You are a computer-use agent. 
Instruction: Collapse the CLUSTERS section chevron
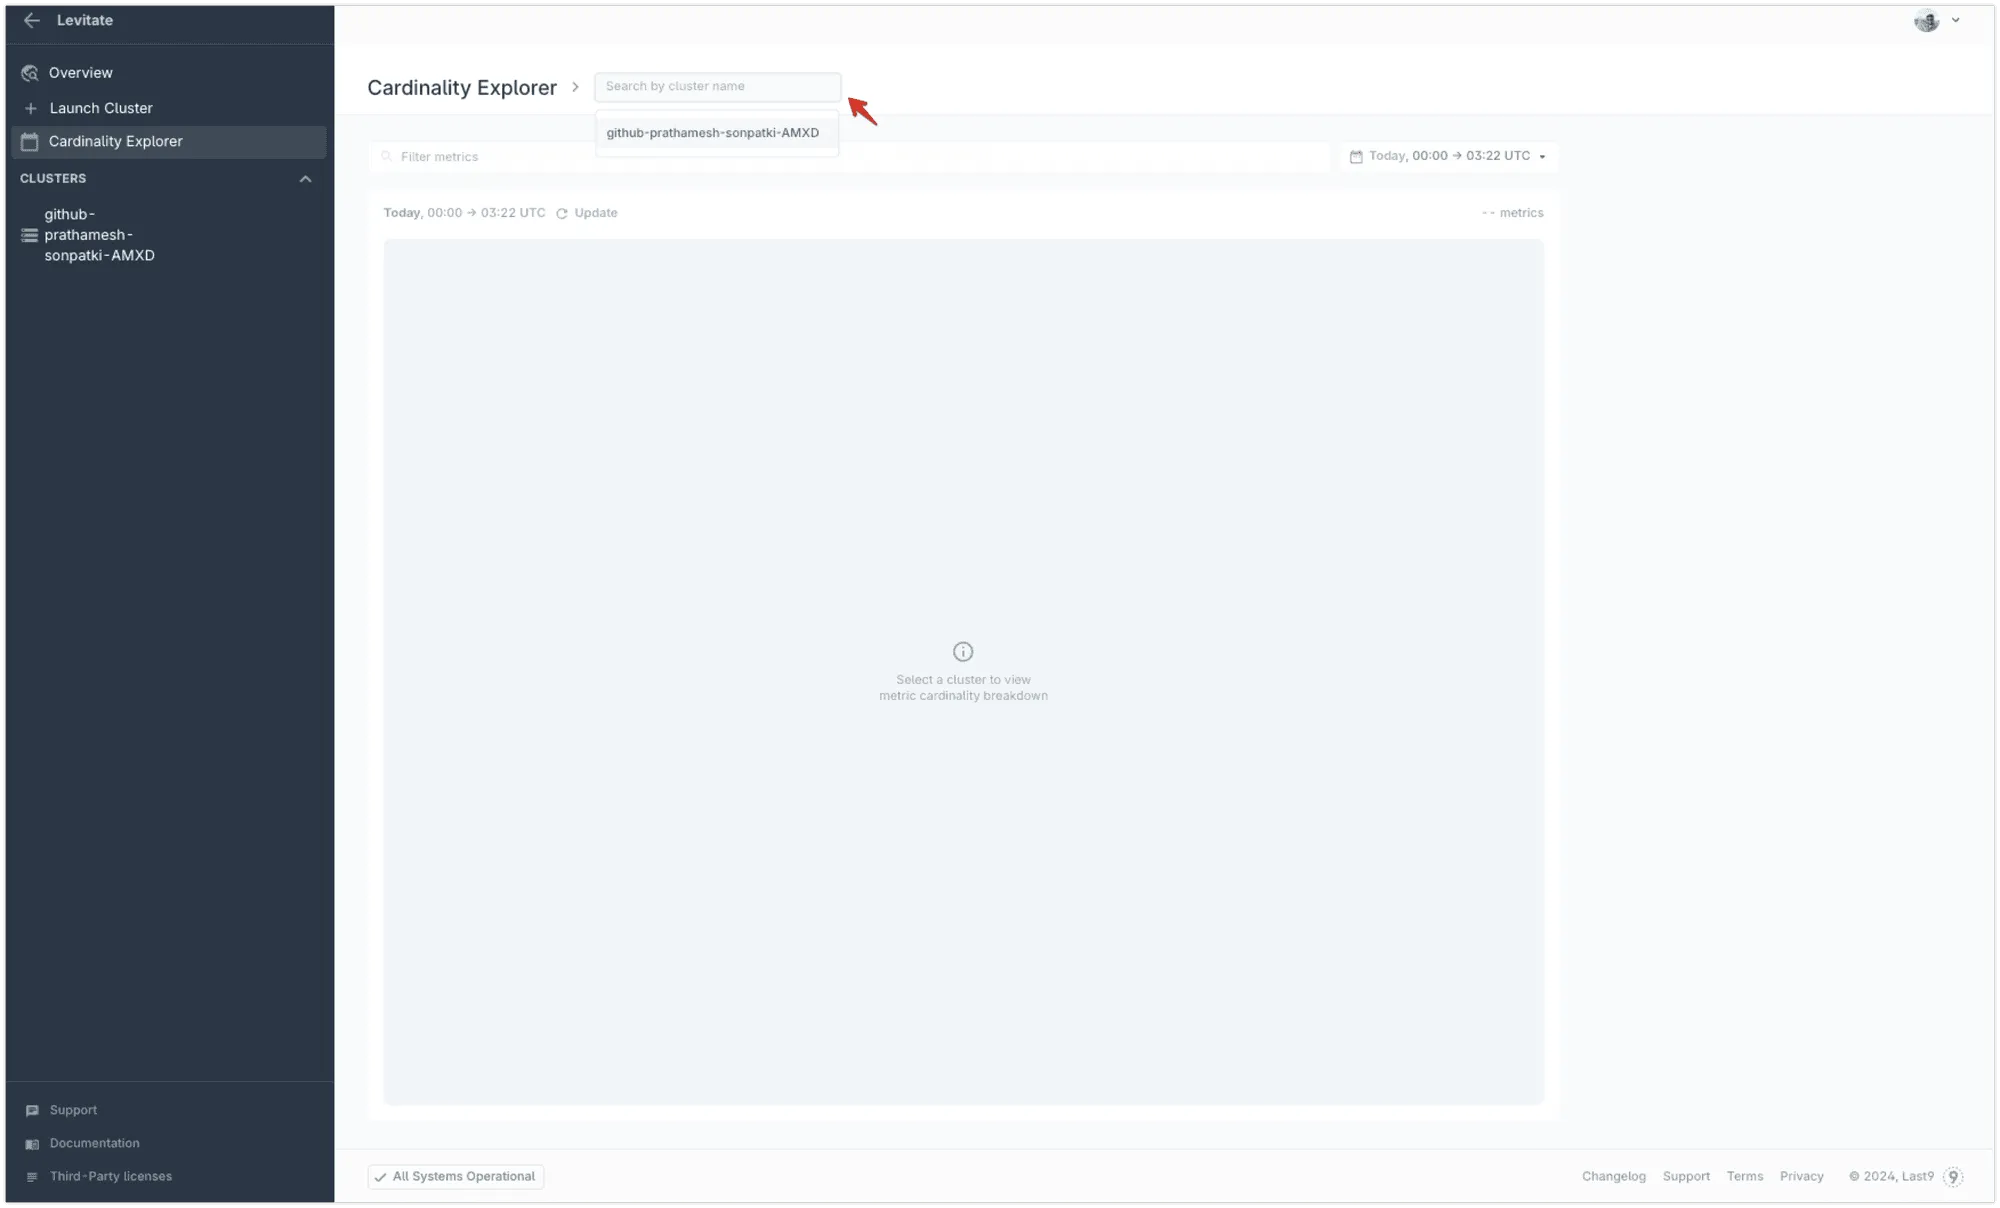pyautogui.click(x=306, y=179)
